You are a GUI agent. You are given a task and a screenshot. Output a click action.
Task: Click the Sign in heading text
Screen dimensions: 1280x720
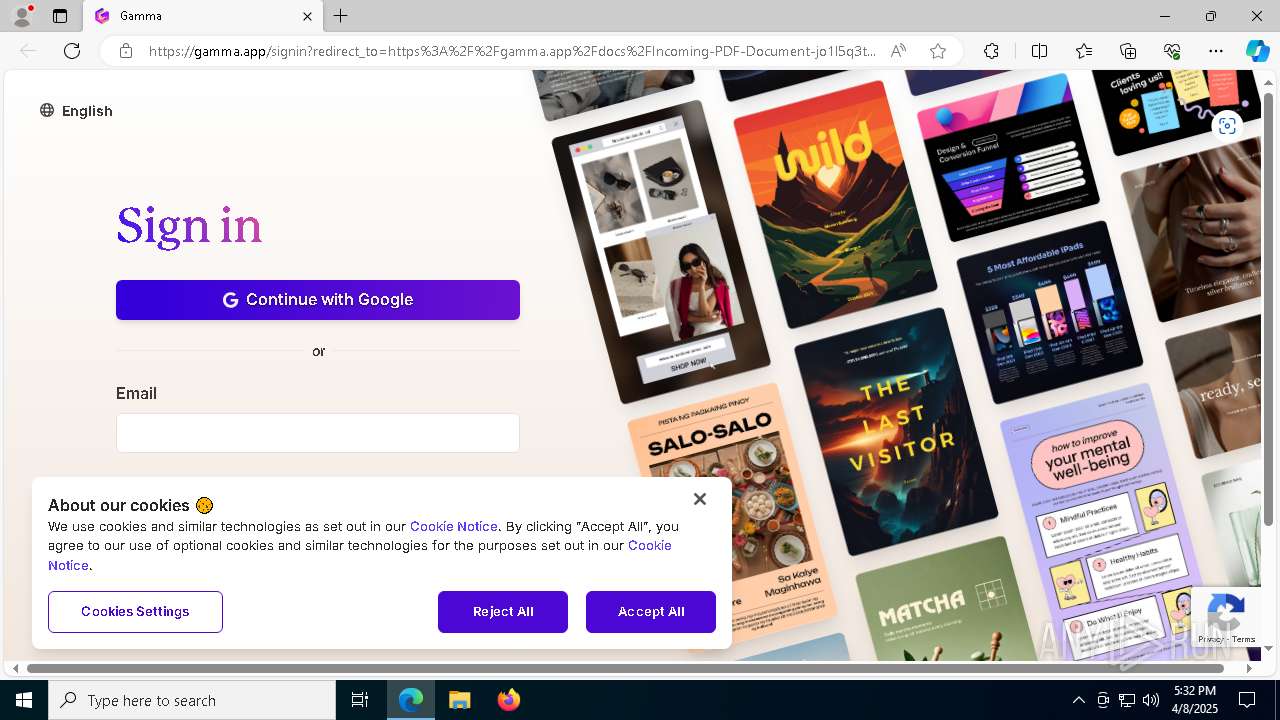pyautogui.click(x=189, y=227)
